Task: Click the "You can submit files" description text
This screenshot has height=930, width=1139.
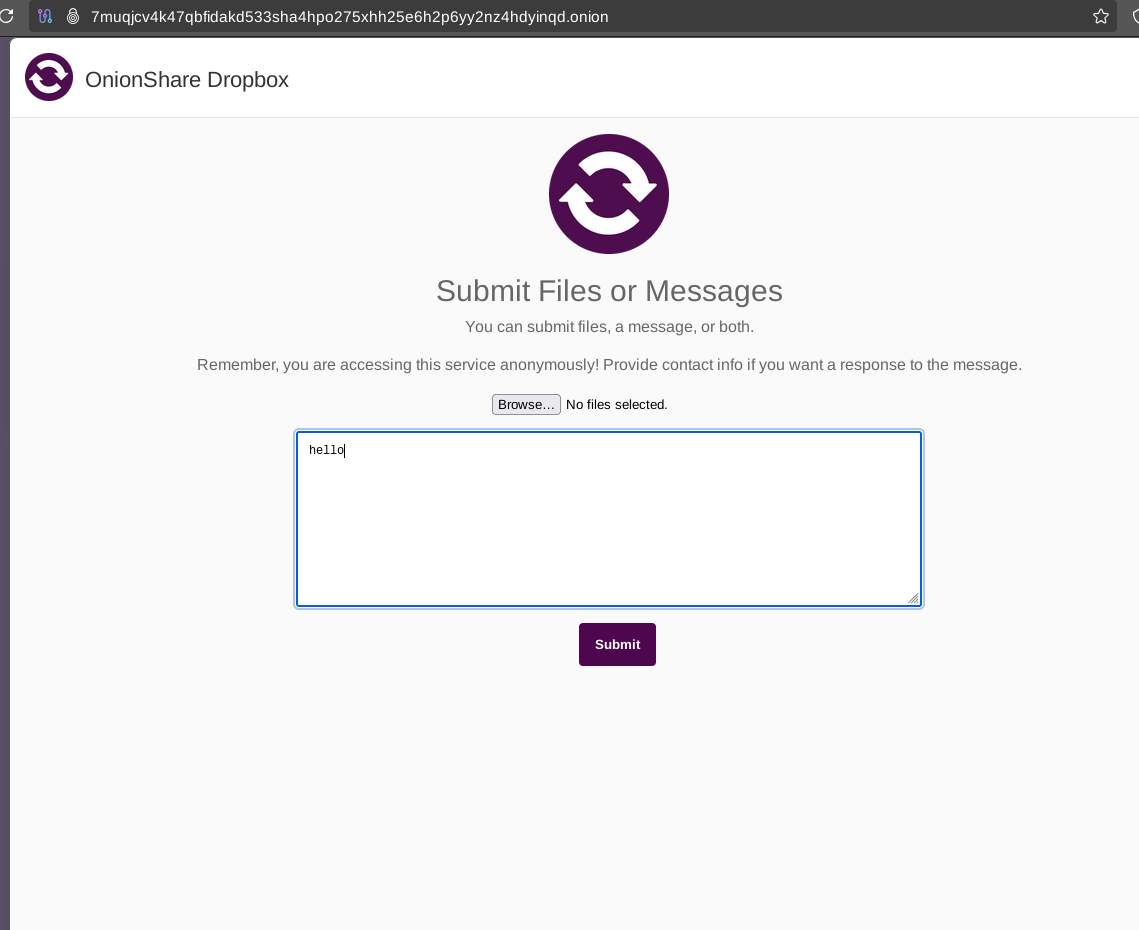Action: pos(608,327)
